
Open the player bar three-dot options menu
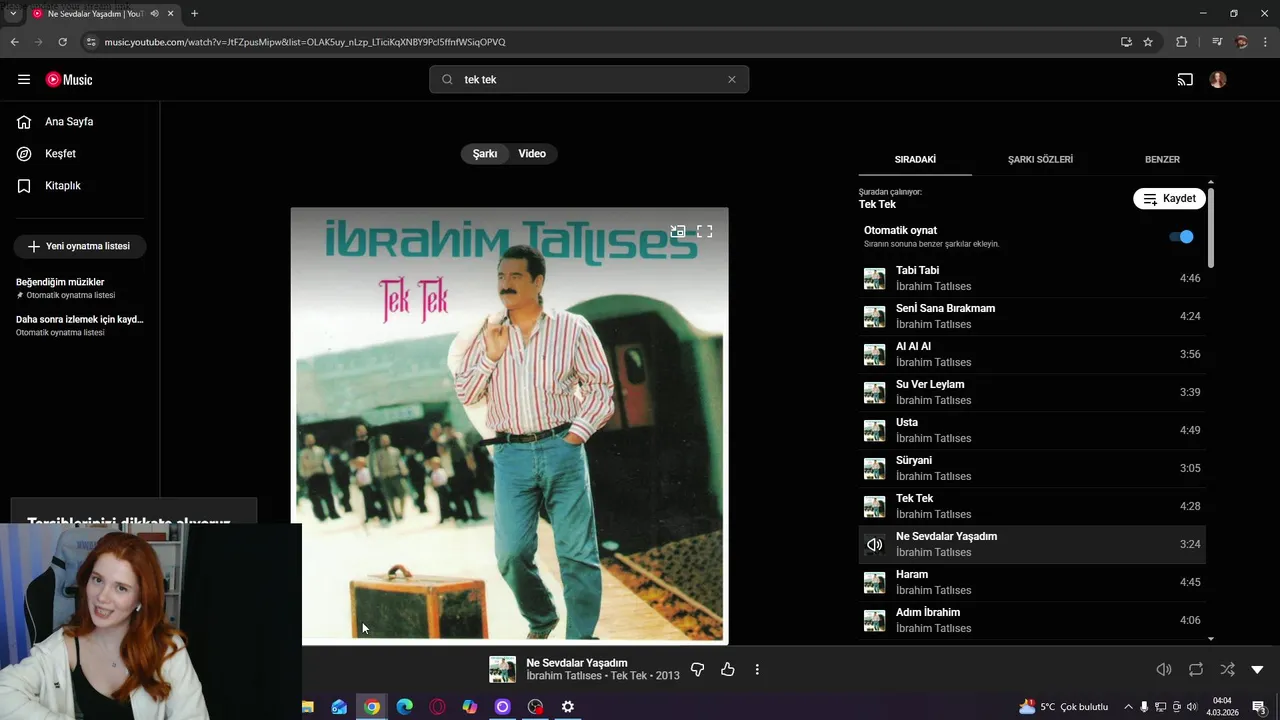click(757, 669)
